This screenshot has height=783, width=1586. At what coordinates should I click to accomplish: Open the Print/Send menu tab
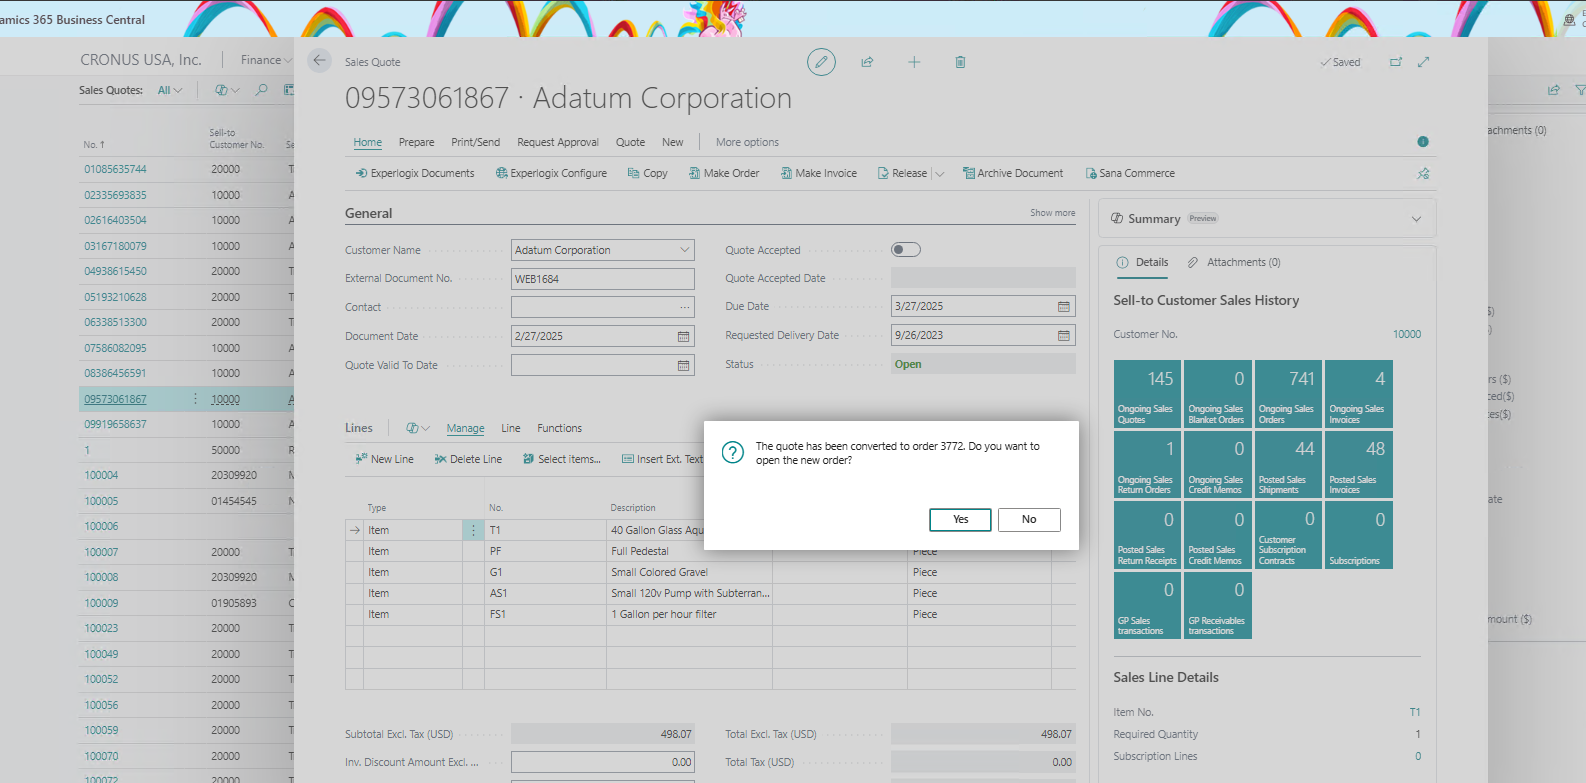(476, 142)
